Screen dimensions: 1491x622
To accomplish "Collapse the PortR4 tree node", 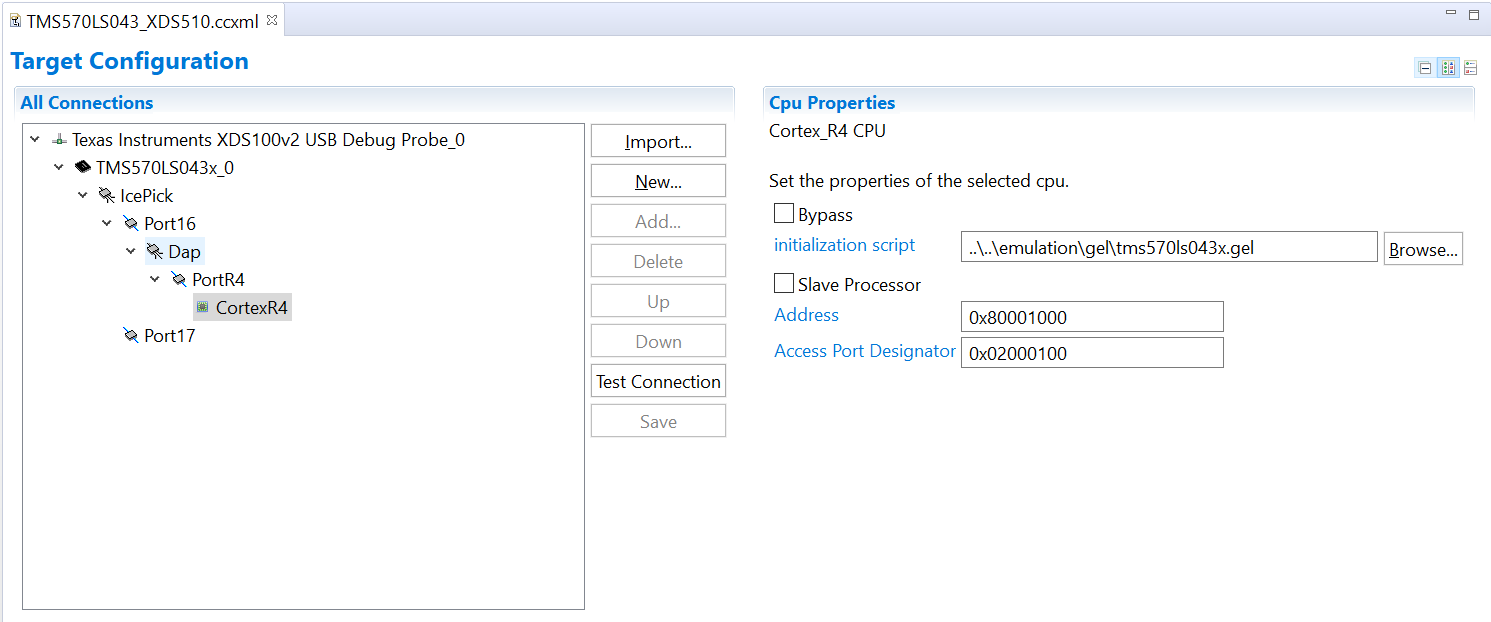I will pos(155,280).
